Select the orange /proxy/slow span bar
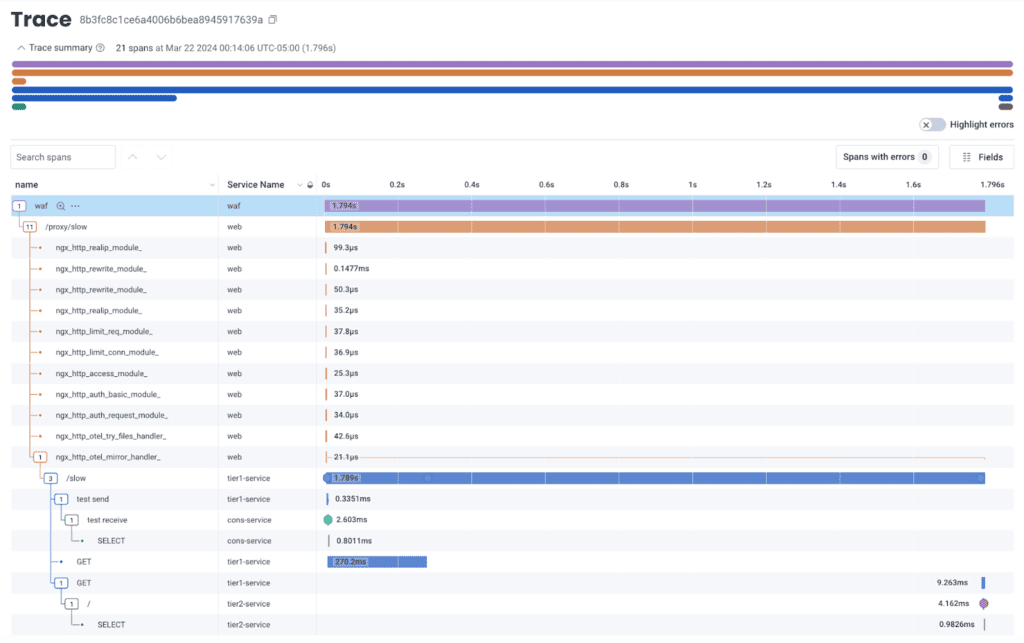Screen dimensions: 1024x643 click(655, 227)
